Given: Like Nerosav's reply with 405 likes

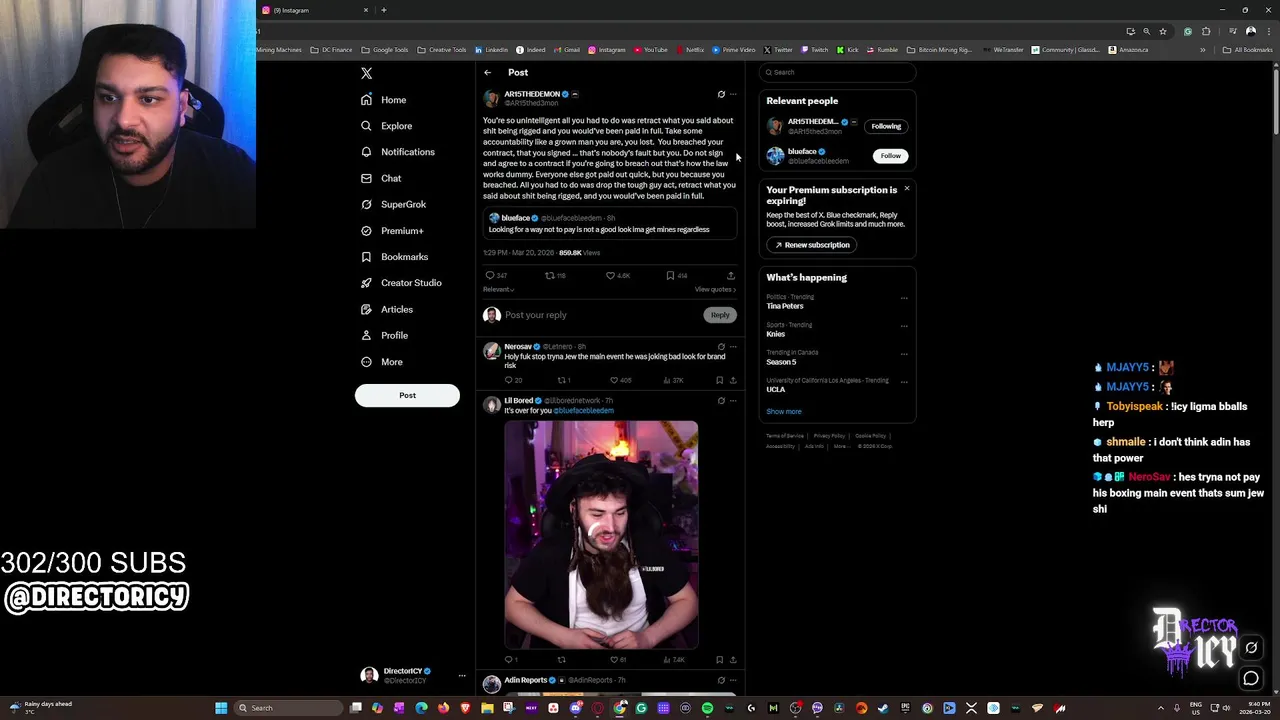Looking at the screenshot, I should [614, 380].
